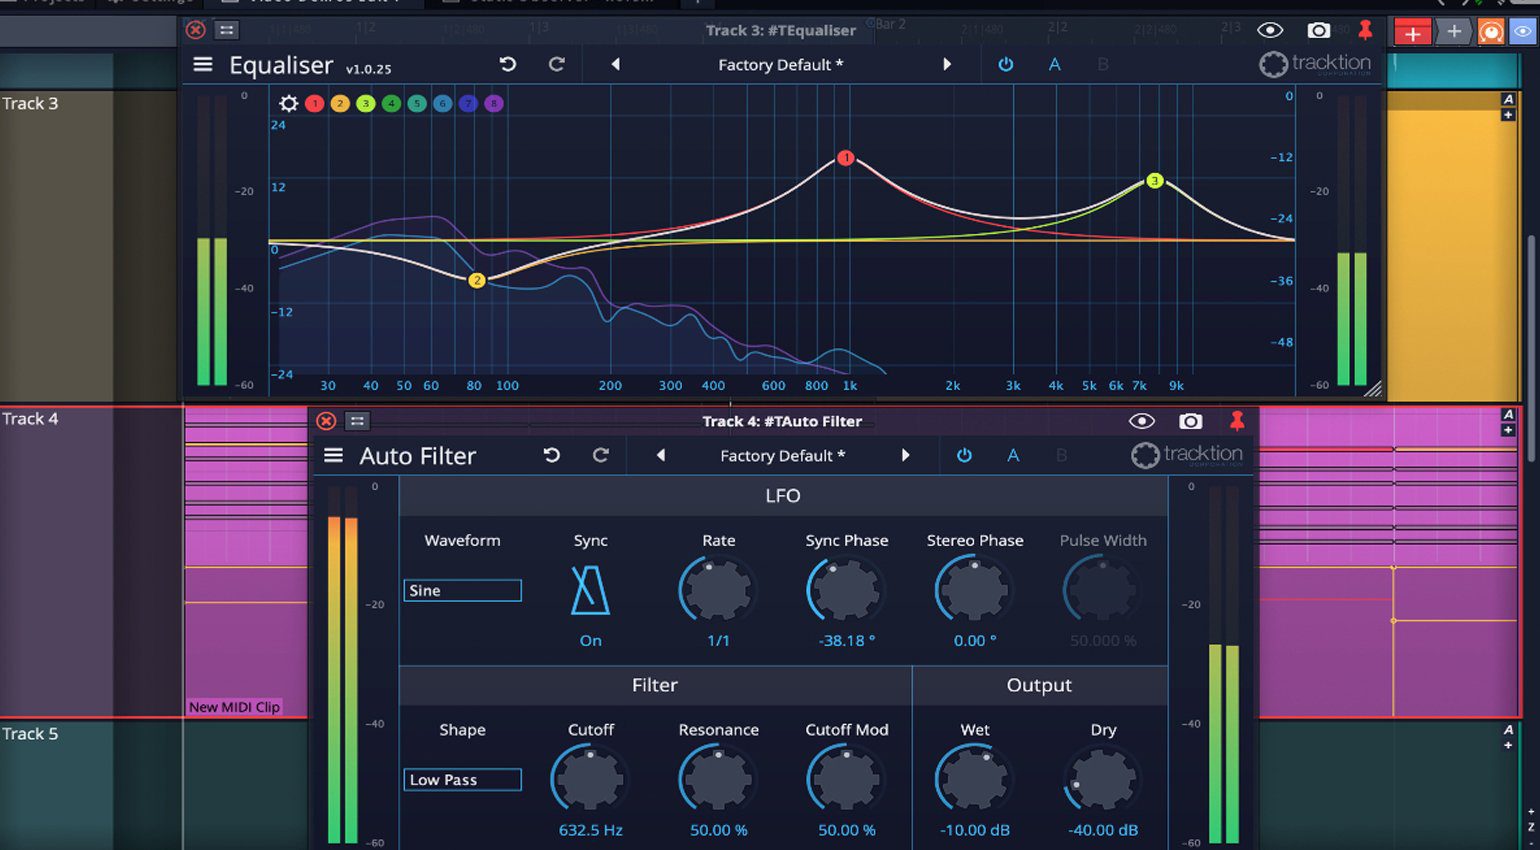Click the undo icon in the Equaliser

(508, 63)
